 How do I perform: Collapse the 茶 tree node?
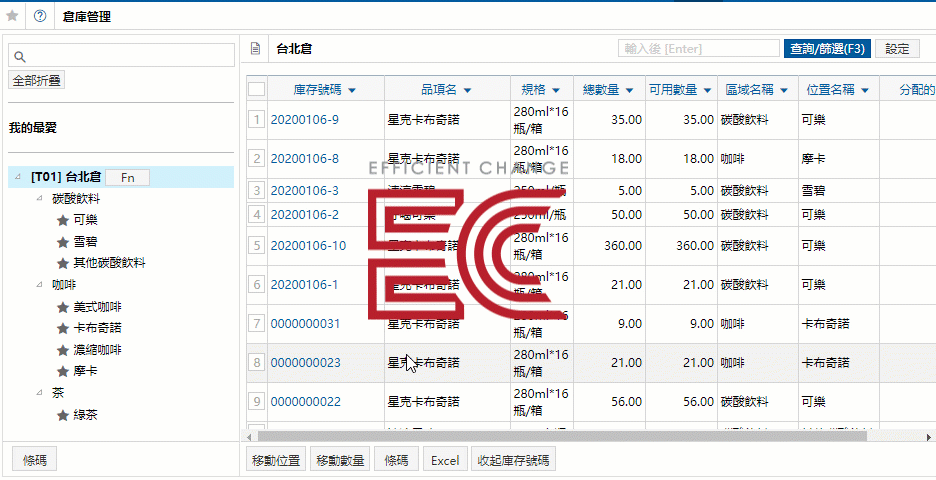click(39, 393)
